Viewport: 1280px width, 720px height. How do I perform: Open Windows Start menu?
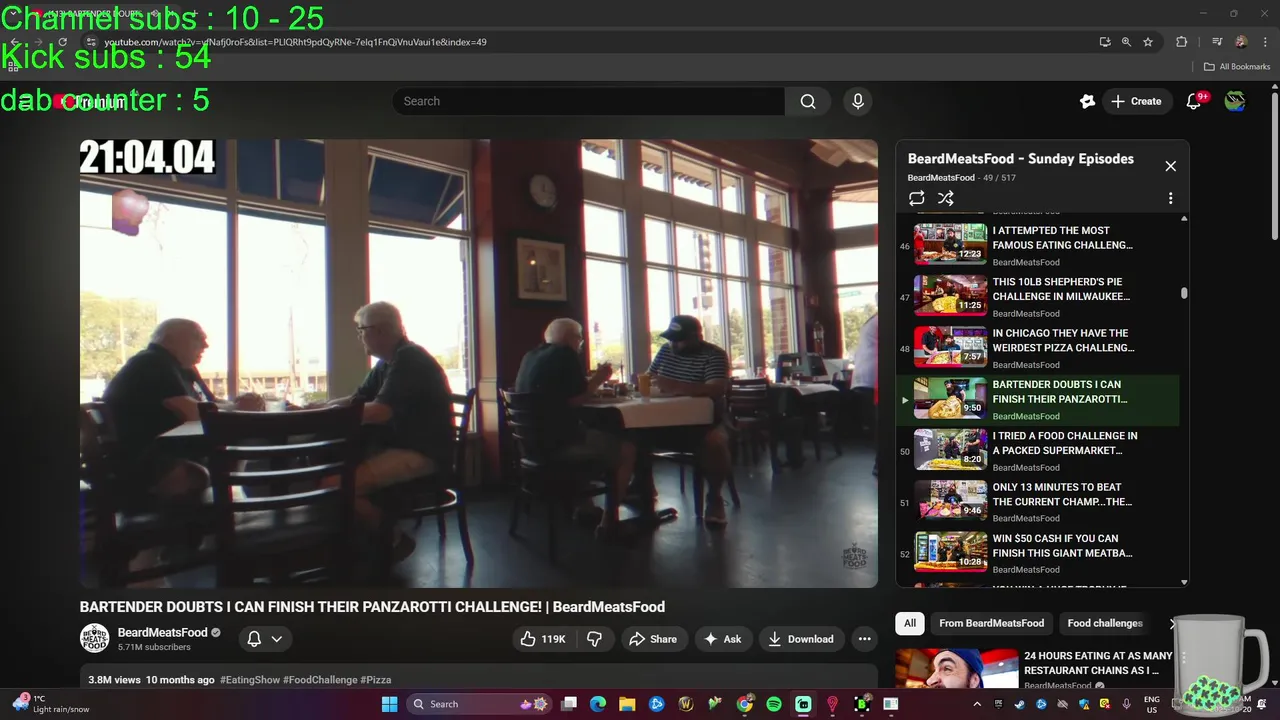click(x=389, y=704)
